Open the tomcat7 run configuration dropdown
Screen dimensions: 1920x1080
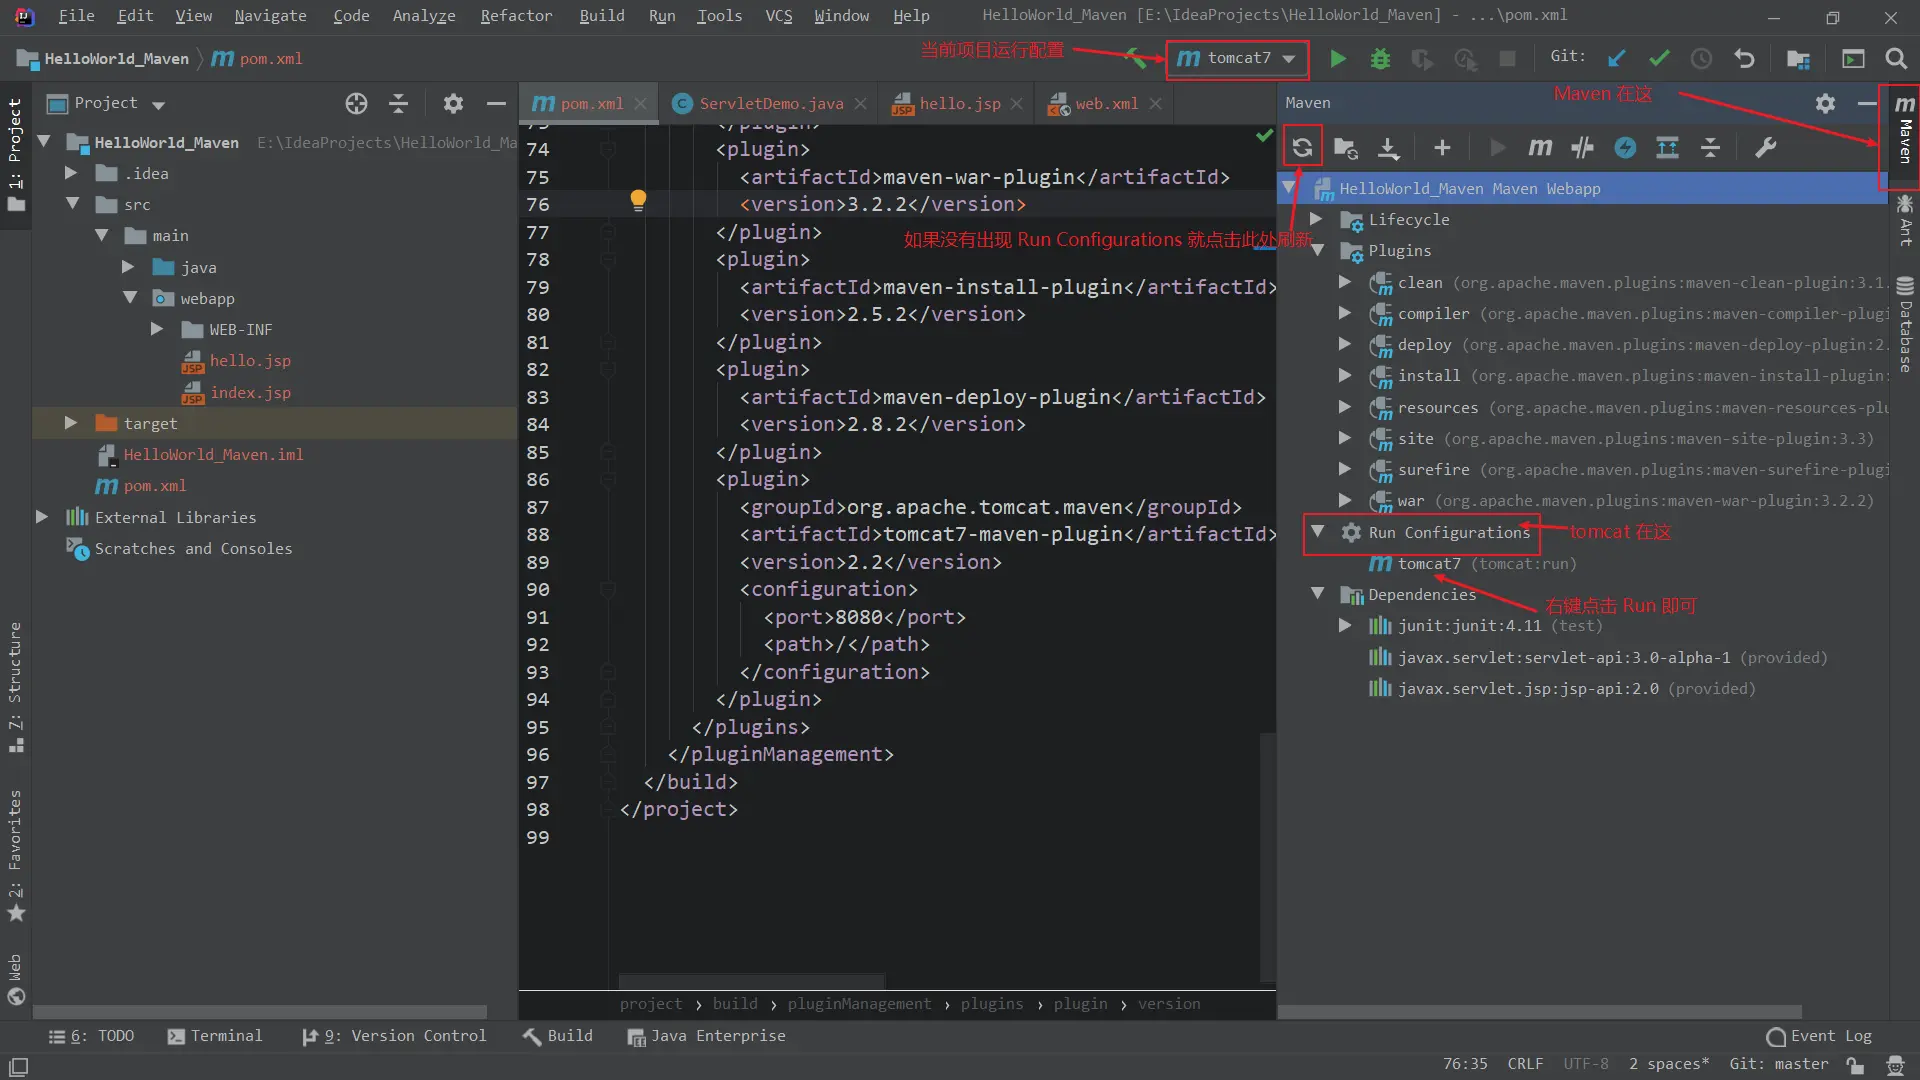(x=1238, y=59)
